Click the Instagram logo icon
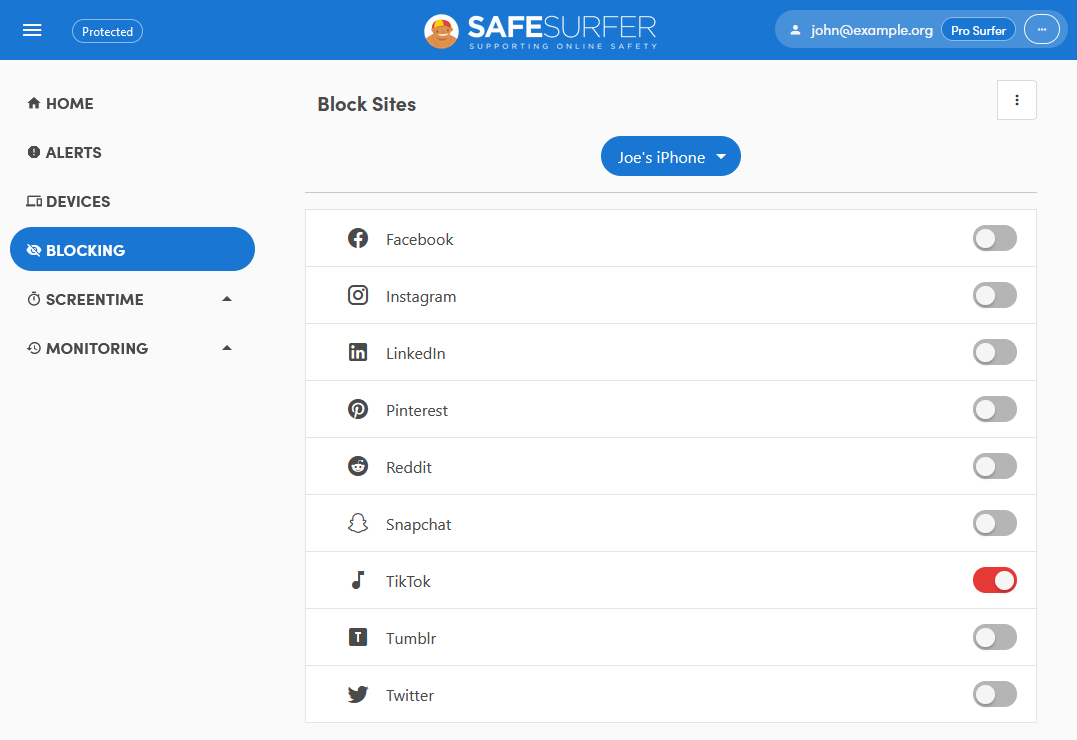 click(x=358, y=295)
